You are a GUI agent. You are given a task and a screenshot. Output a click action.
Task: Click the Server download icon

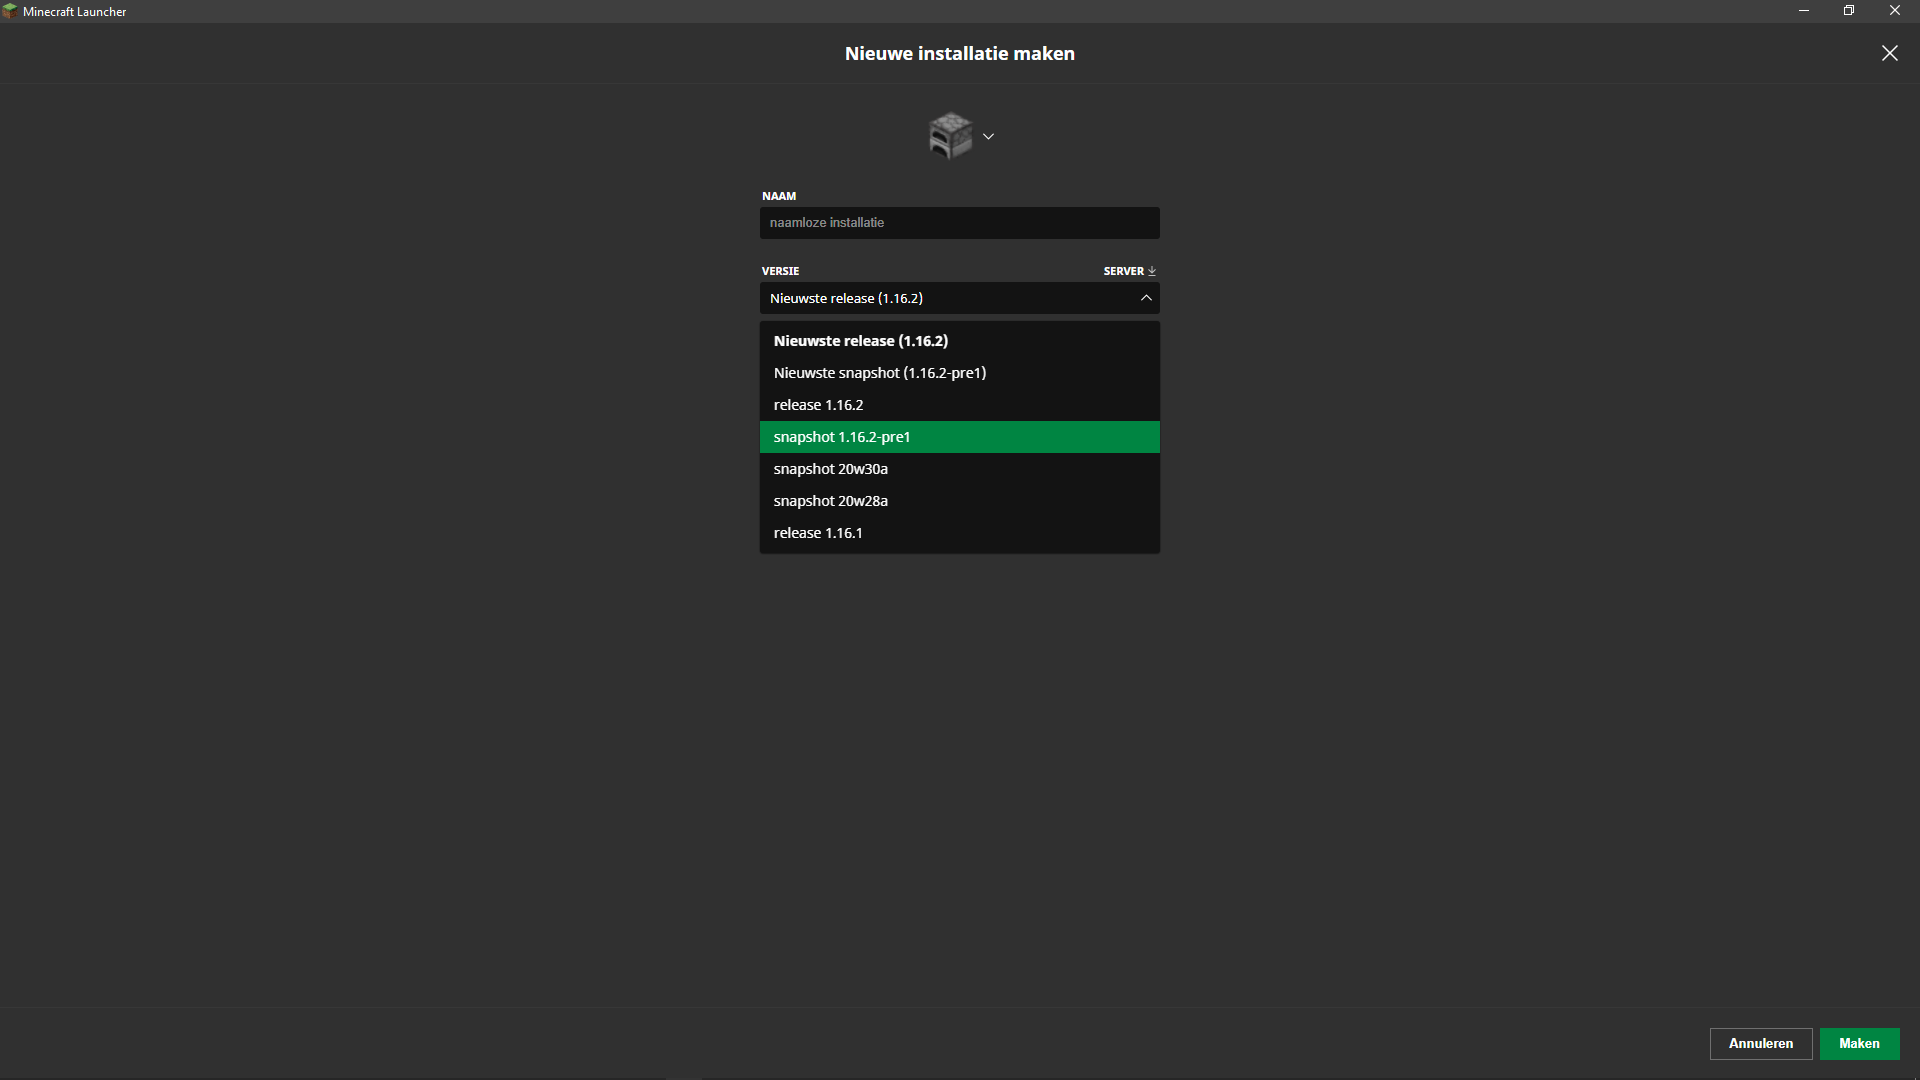pyautogui.click(x=1152, y=271)
